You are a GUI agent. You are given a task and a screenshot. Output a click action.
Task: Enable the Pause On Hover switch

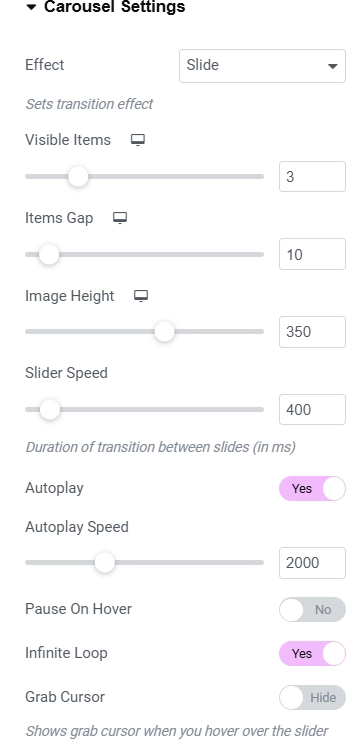(x=312, y=609)
